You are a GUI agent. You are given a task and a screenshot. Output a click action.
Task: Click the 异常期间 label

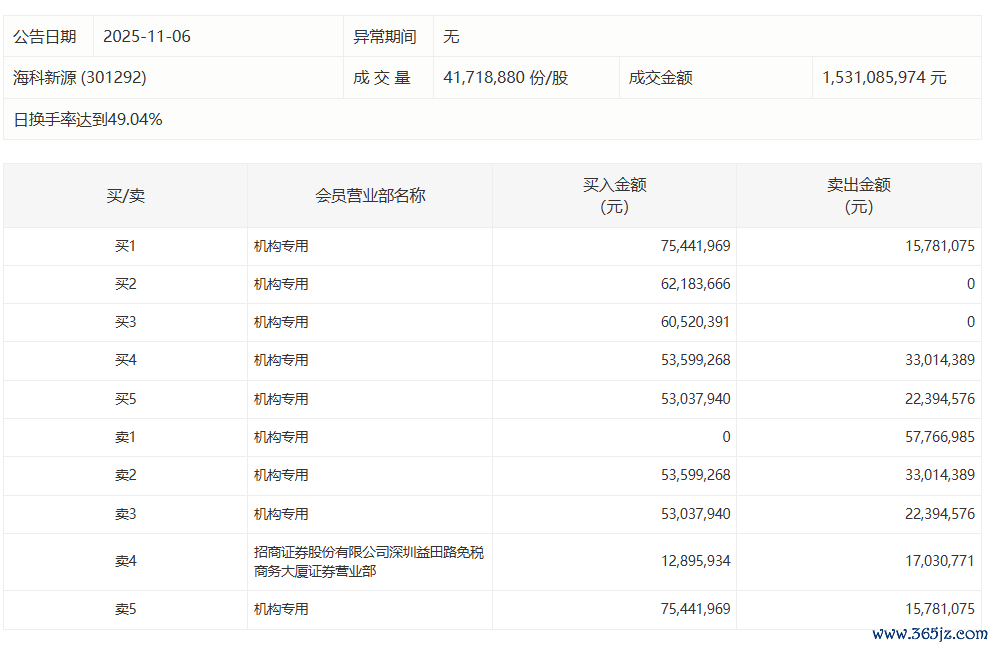point(385,37)
